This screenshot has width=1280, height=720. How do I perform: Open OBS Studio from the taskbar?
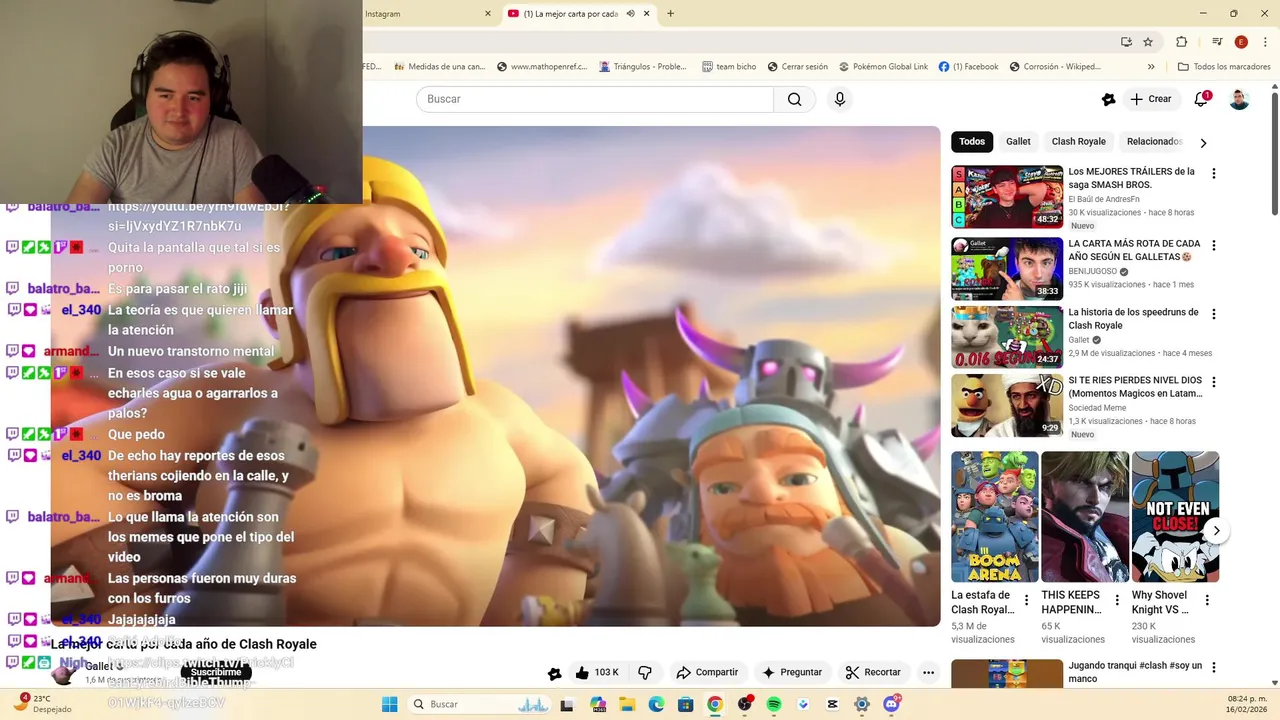pos(744,704)
